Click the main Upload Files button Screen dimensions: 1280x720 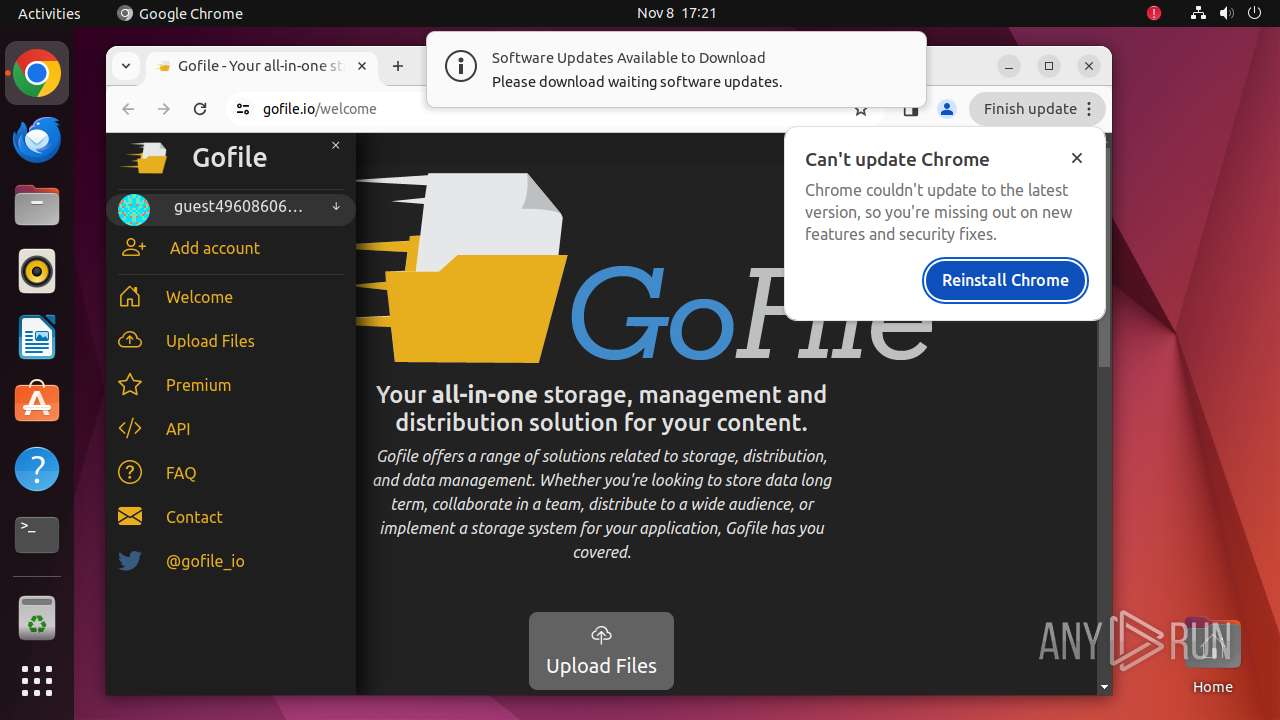(601, 651)
